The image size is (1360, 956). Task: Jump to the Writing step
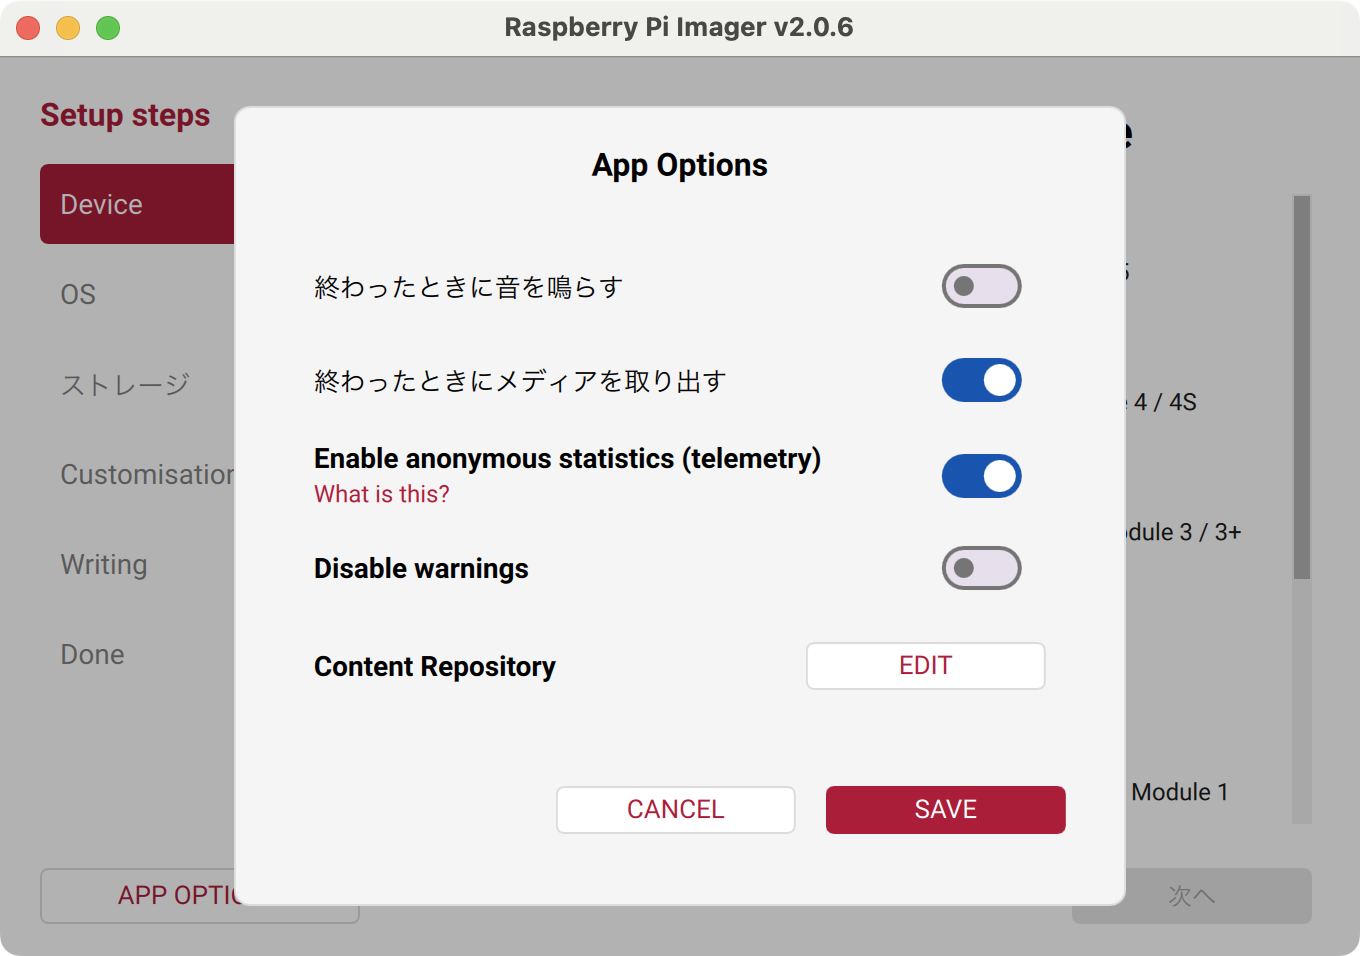tap(138, 564)
